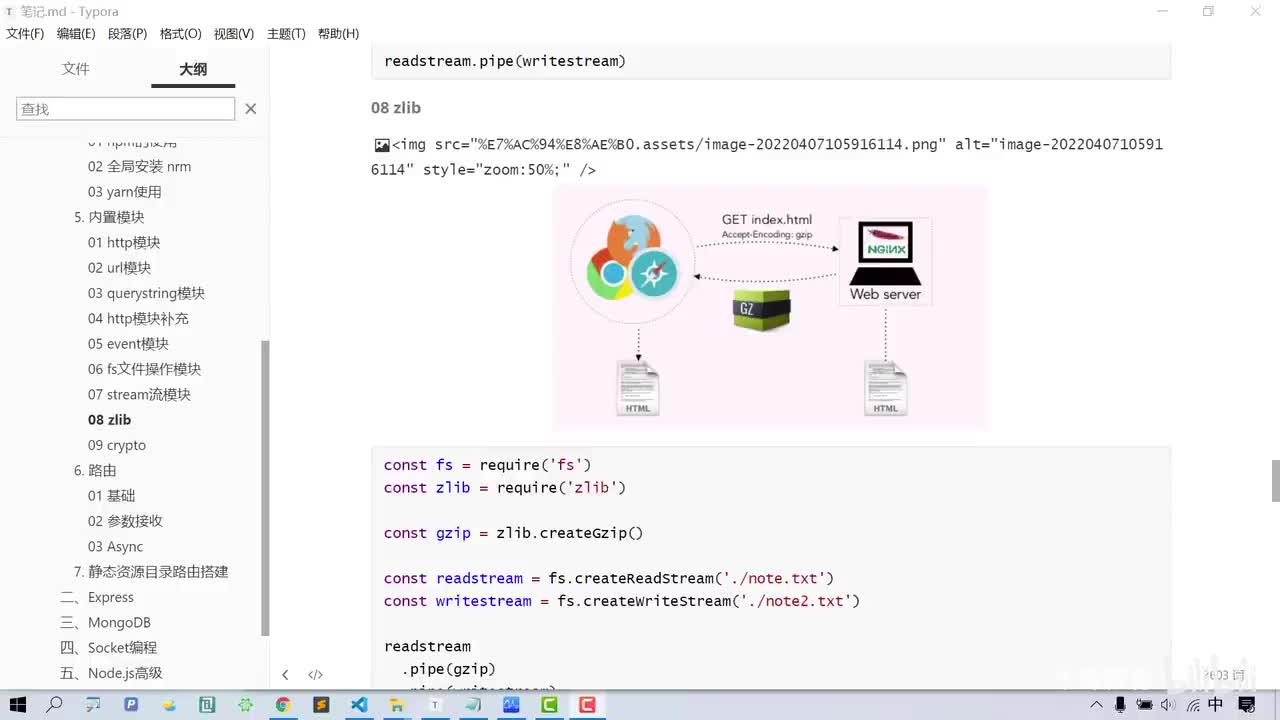This screenshot has width=1280, height=720.
Task: Jump to outline heading 01 http模块
Action: point(124,243)
